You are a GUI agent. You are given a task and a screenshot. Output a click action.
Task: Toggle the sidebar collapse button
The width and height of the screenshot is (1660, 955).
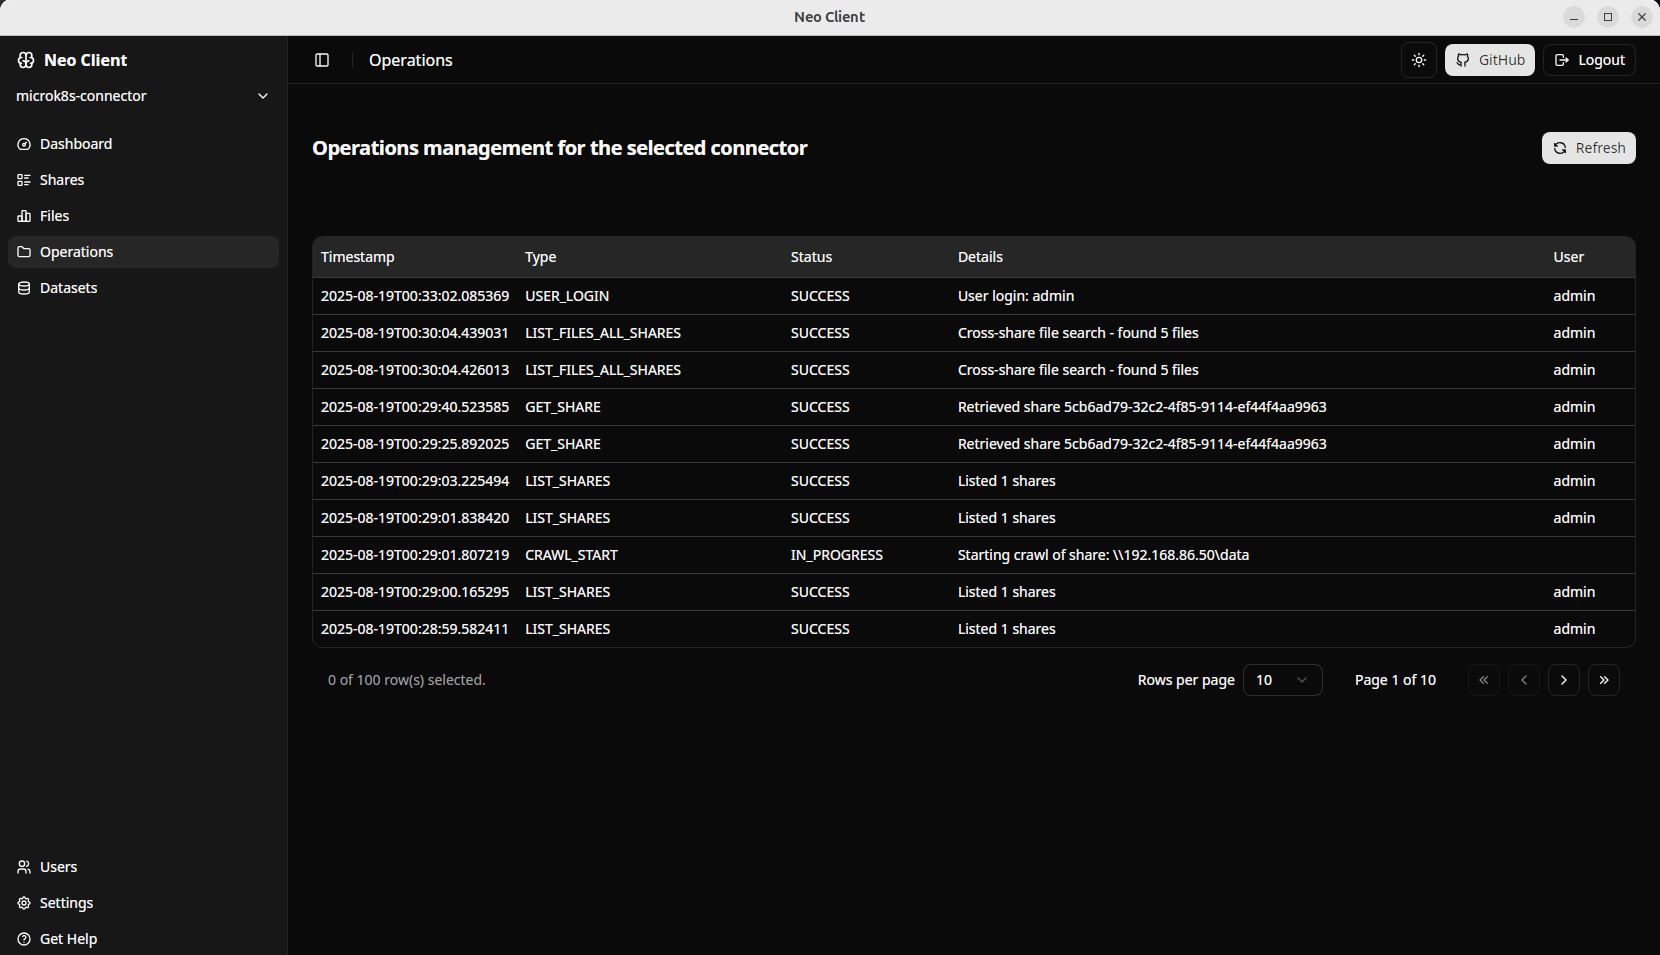coord(321,60)
